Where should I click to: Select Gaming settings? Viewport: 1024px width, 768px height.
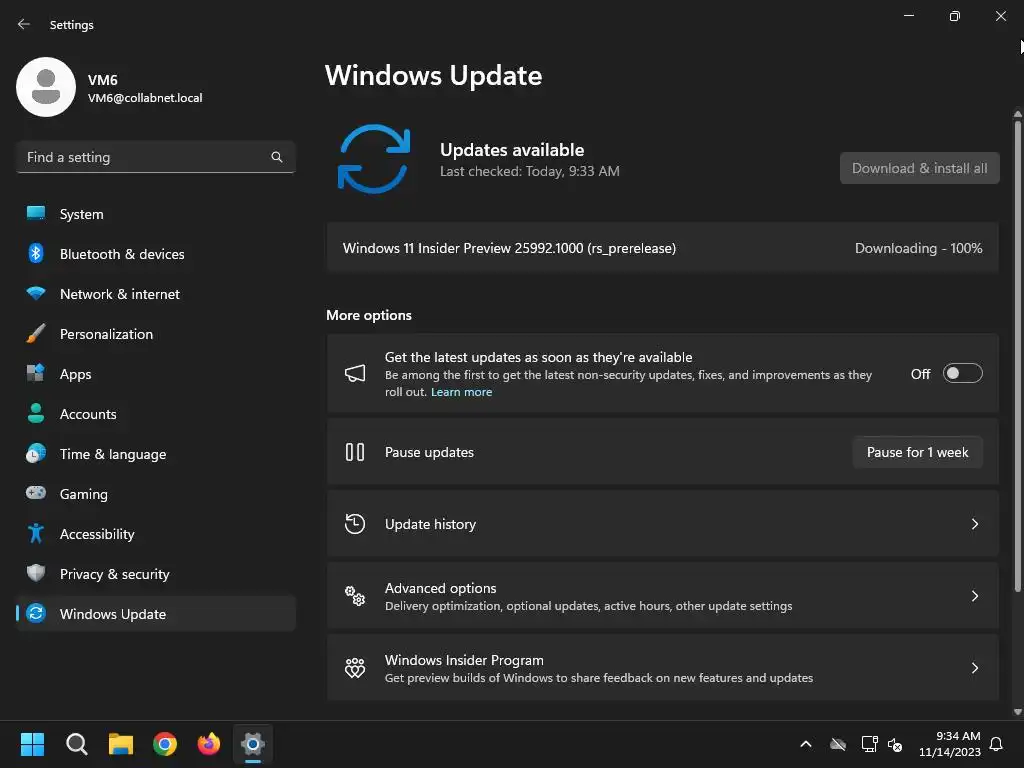156,494
